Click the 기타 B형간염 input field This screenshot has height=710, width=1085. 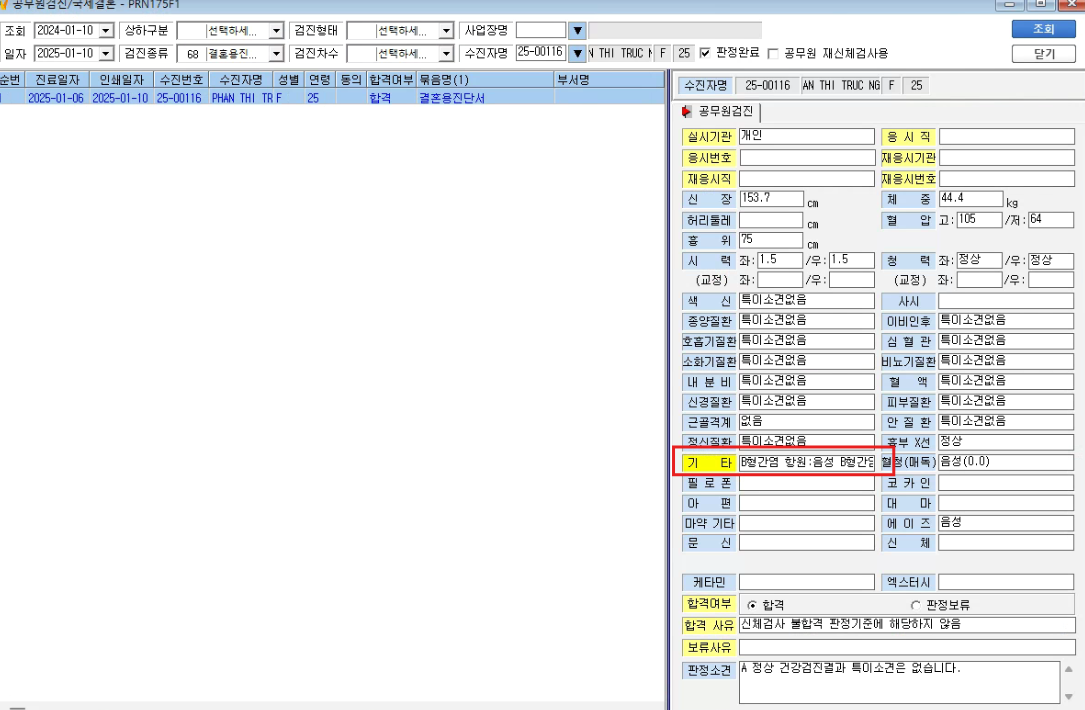click(807, 462)
